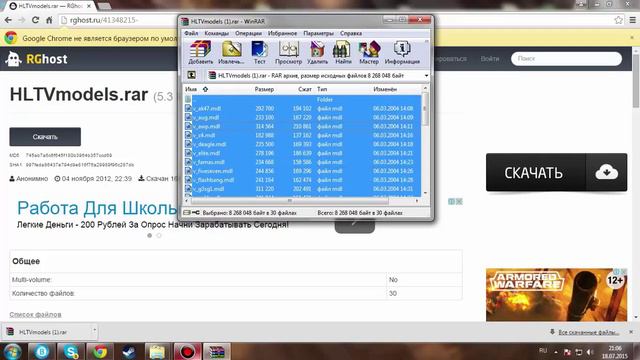Select file v_aug.mdl in the archive
This screenshot has width=640, height=360.
click(x=302, y=118)
